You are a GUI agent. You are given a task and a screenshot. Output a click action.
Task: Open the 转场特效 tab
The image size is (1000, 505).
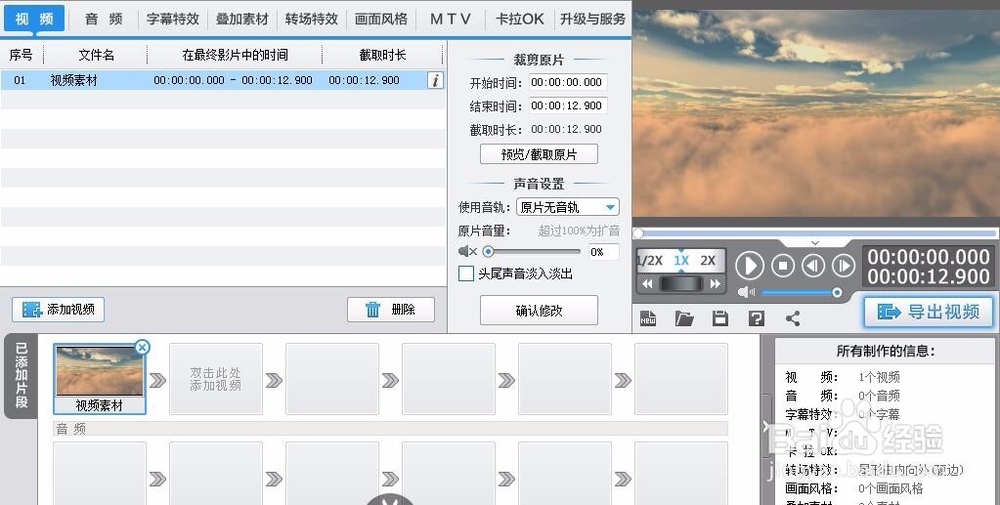(x=311, y=19)
